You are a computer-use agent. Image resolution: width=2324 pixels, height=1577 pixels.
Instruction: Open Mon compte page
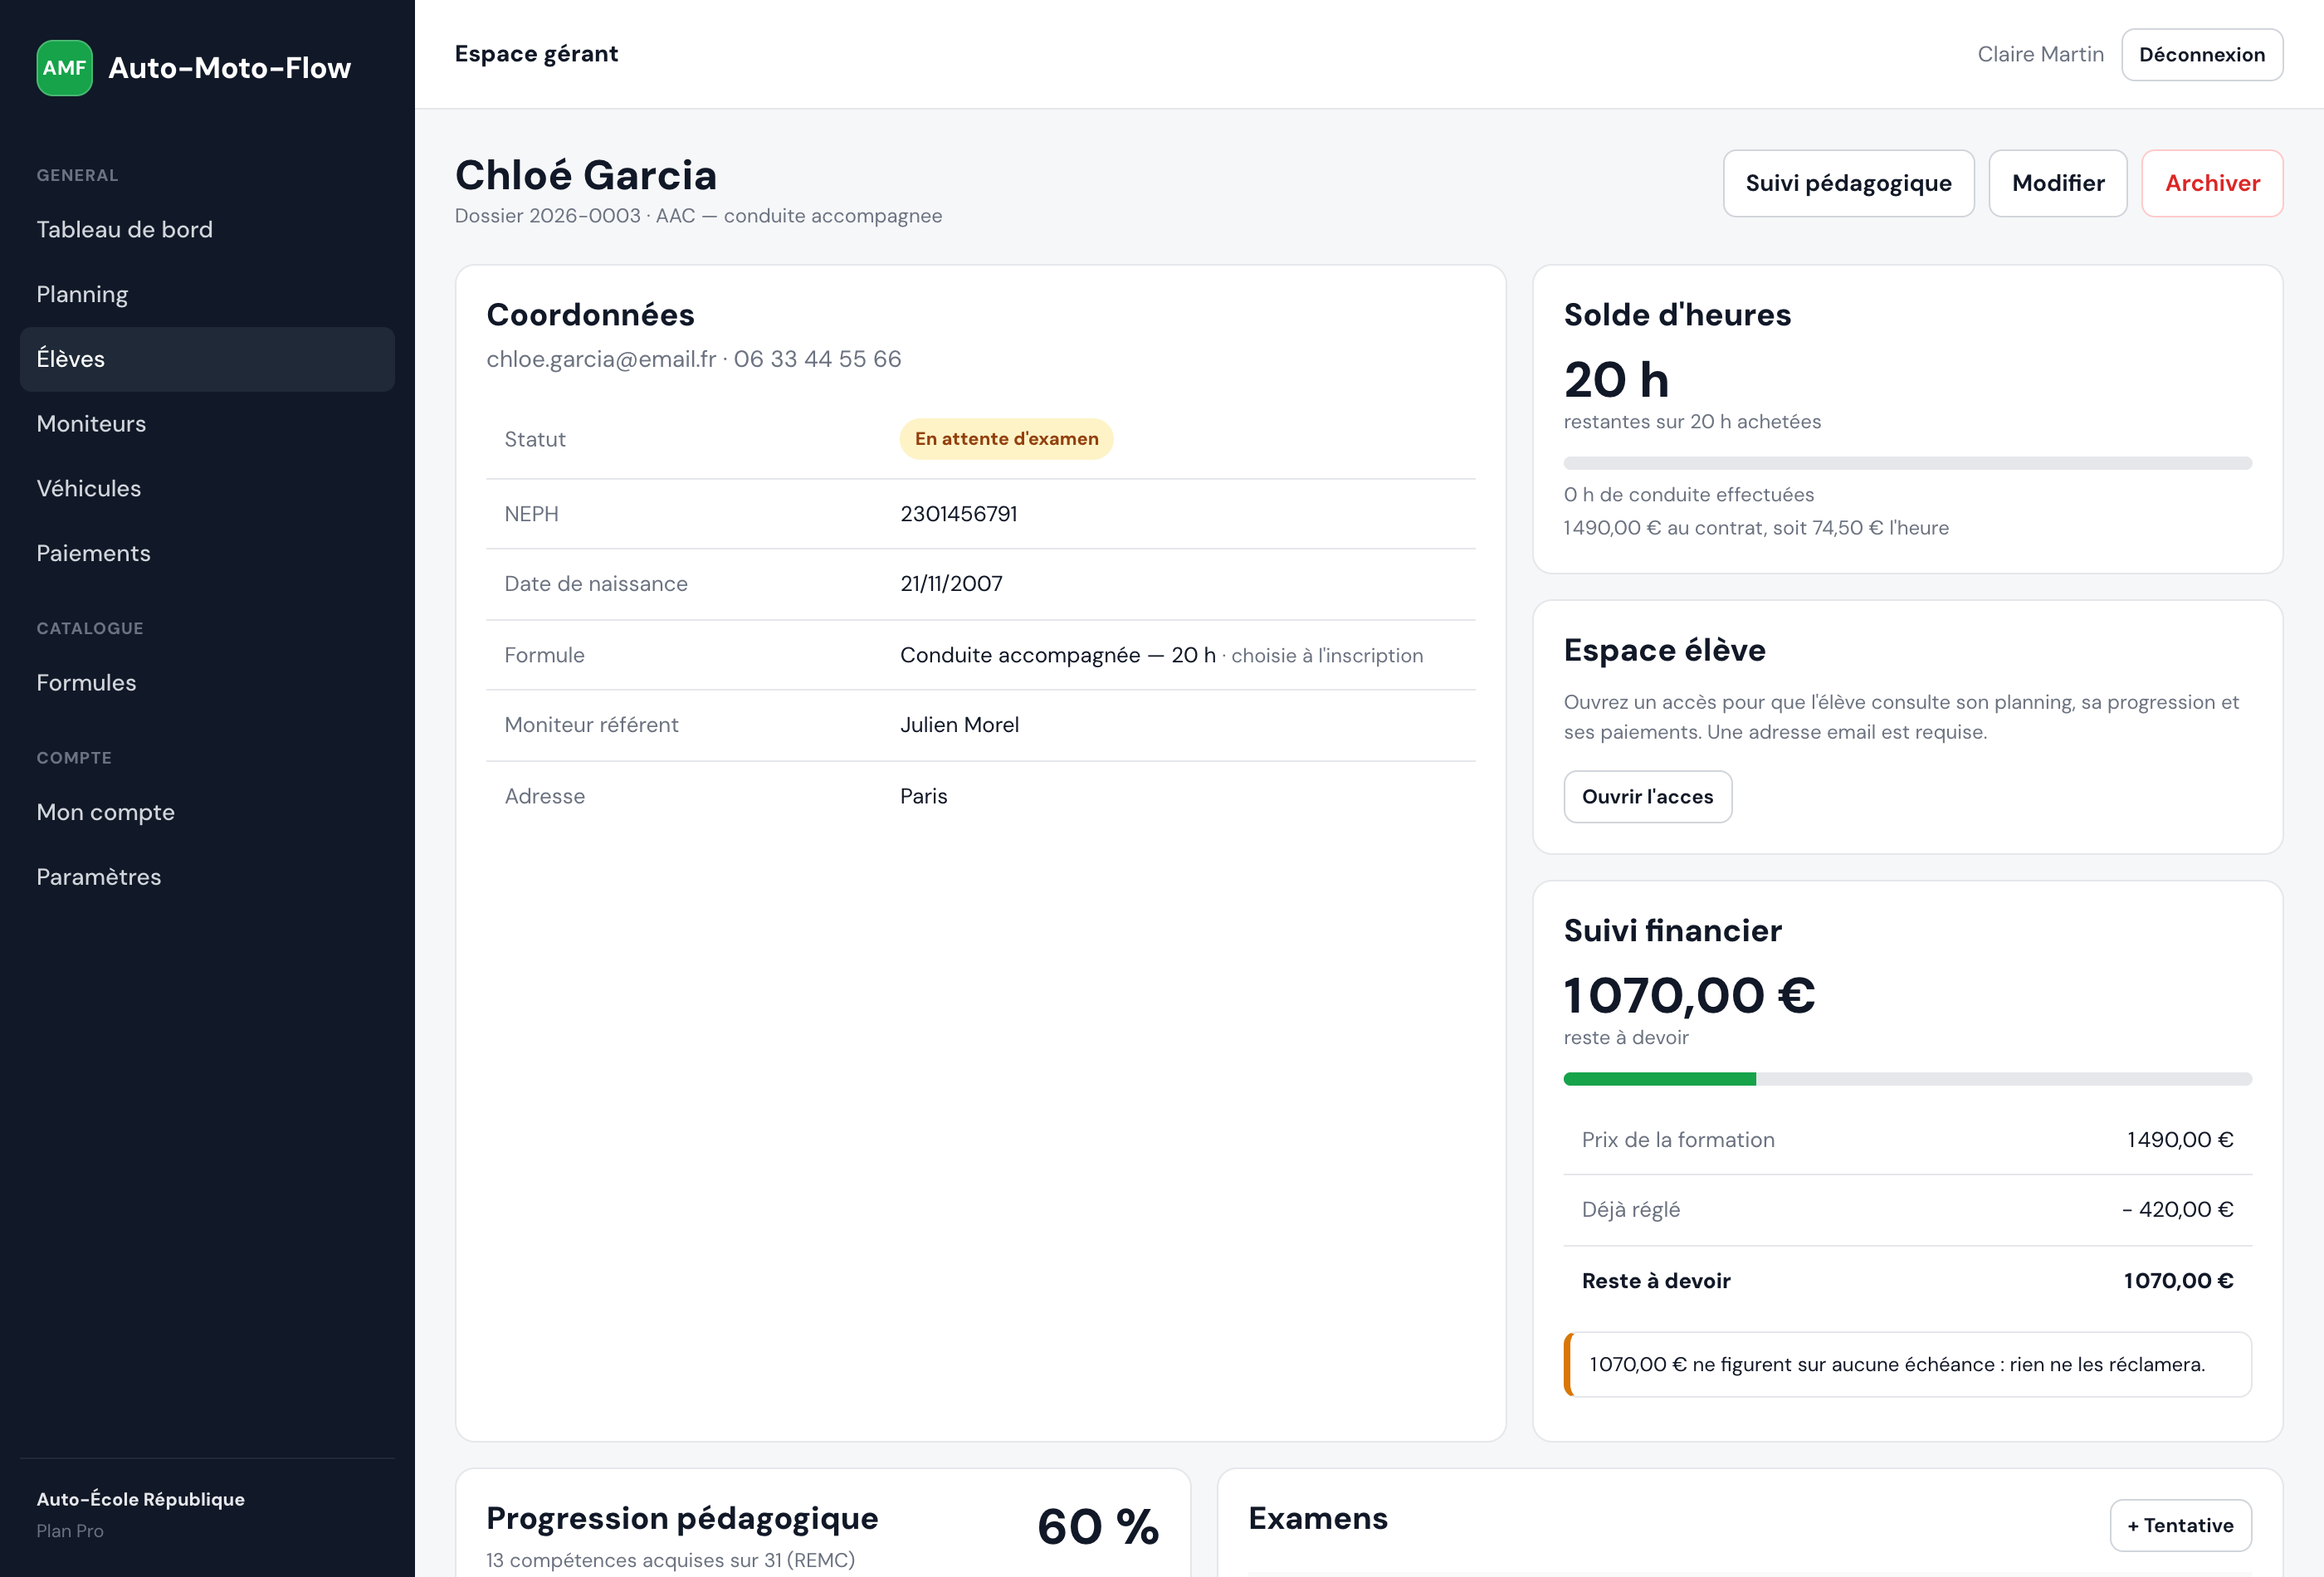tap(207, 812)
